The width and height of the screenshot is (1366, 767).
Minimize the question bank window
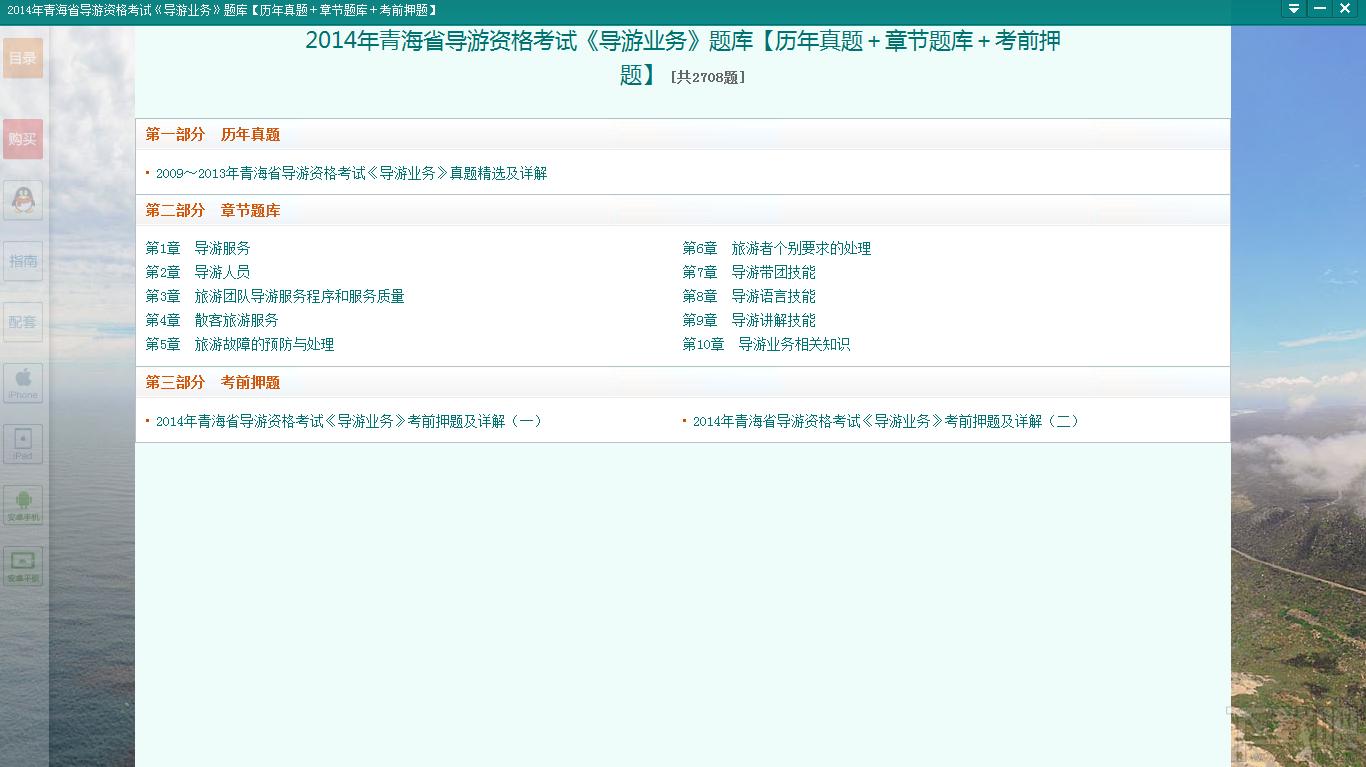1320,9
